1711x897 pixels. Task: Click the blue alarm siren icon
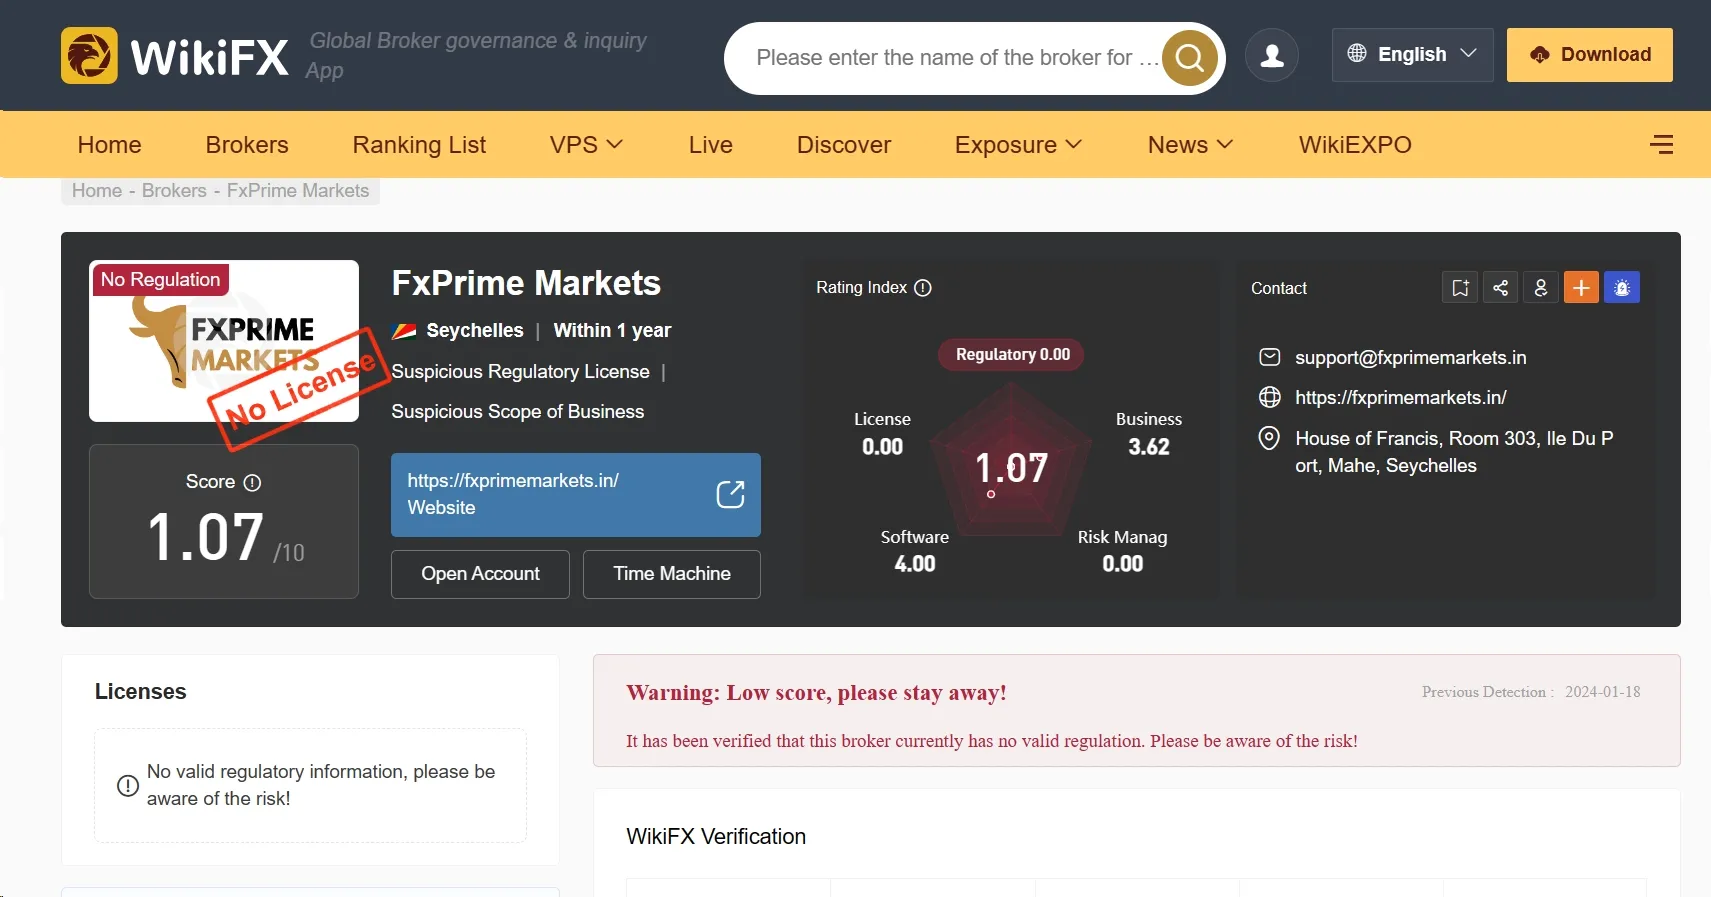tap(1622, 288)
